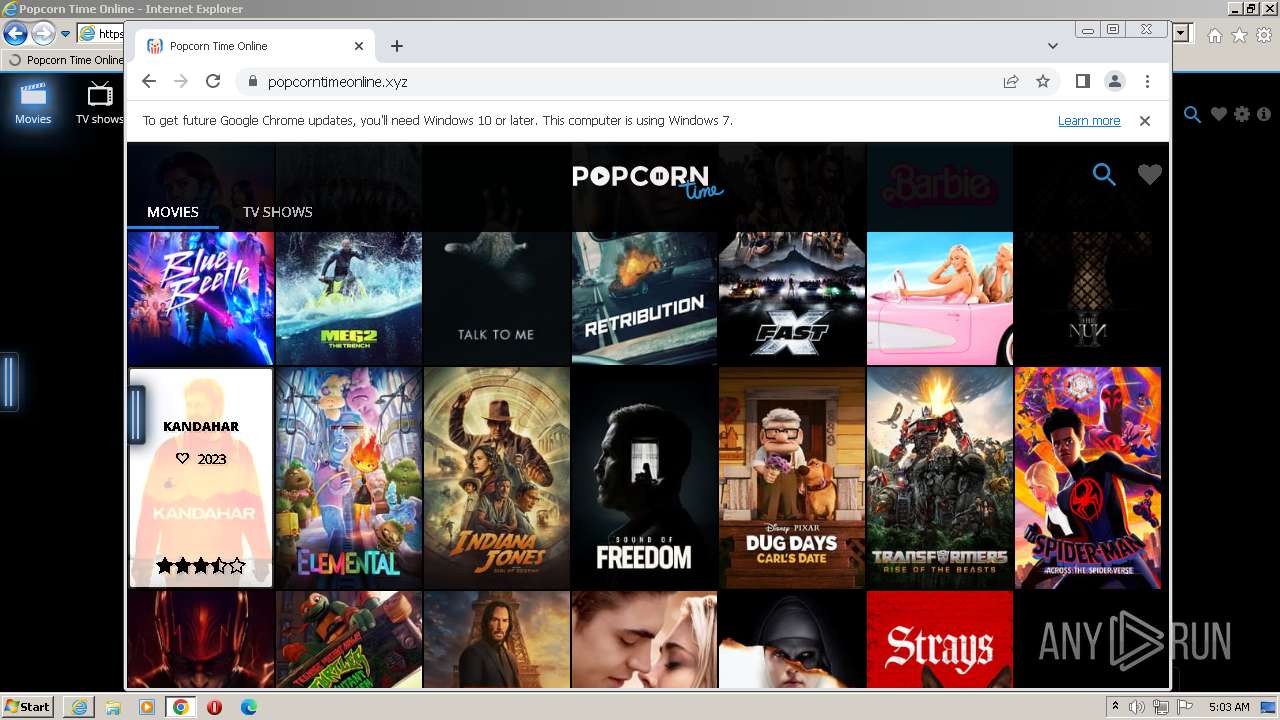Open the Indiana Jones poster
The image size is (1280, 720).
pos(496,478)
